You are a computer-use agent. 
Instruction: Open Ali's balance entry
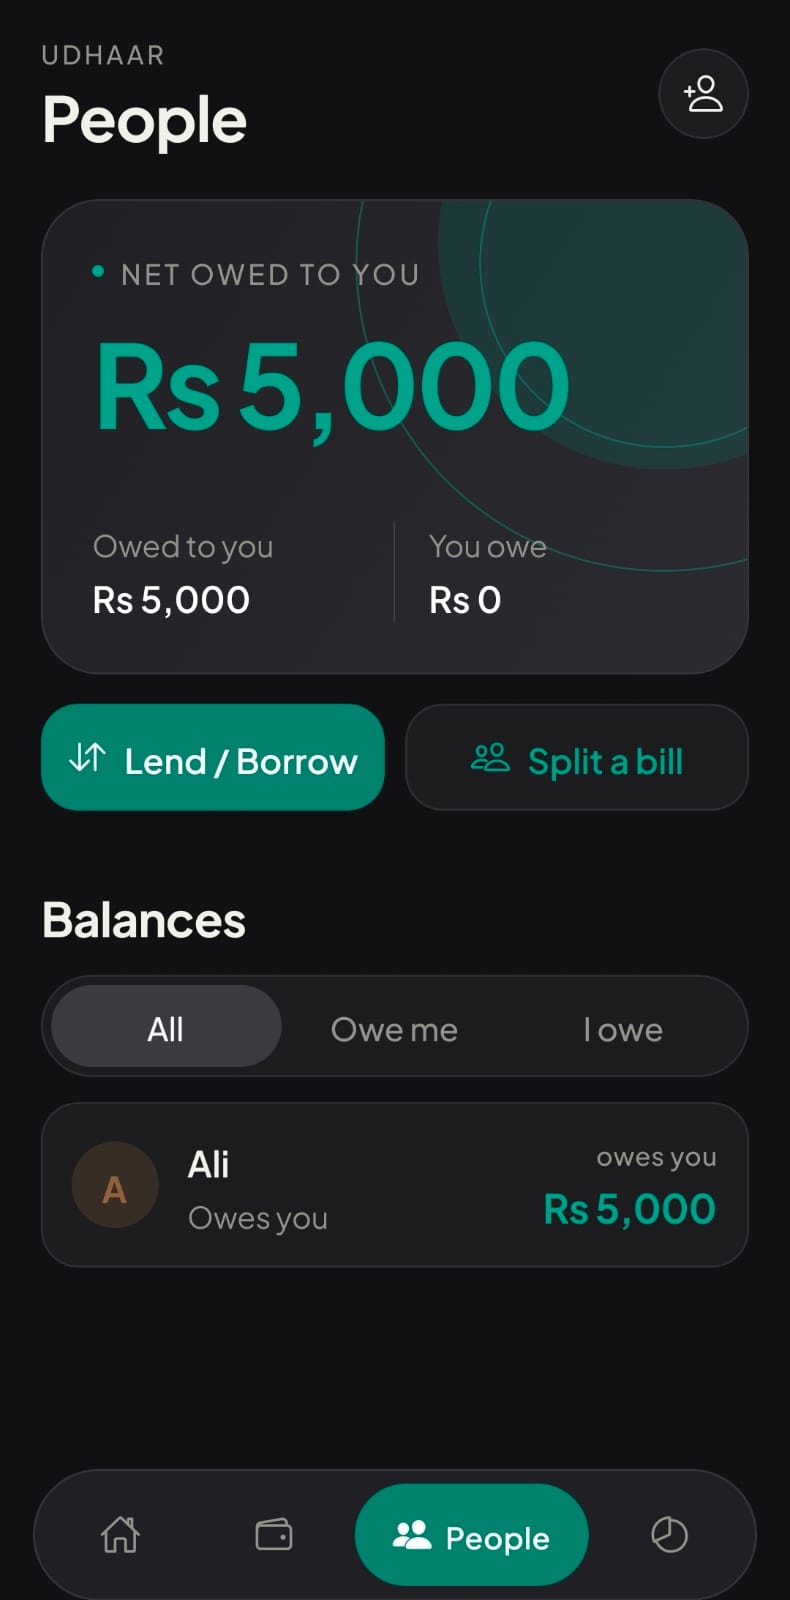[x=395, y=1185]
